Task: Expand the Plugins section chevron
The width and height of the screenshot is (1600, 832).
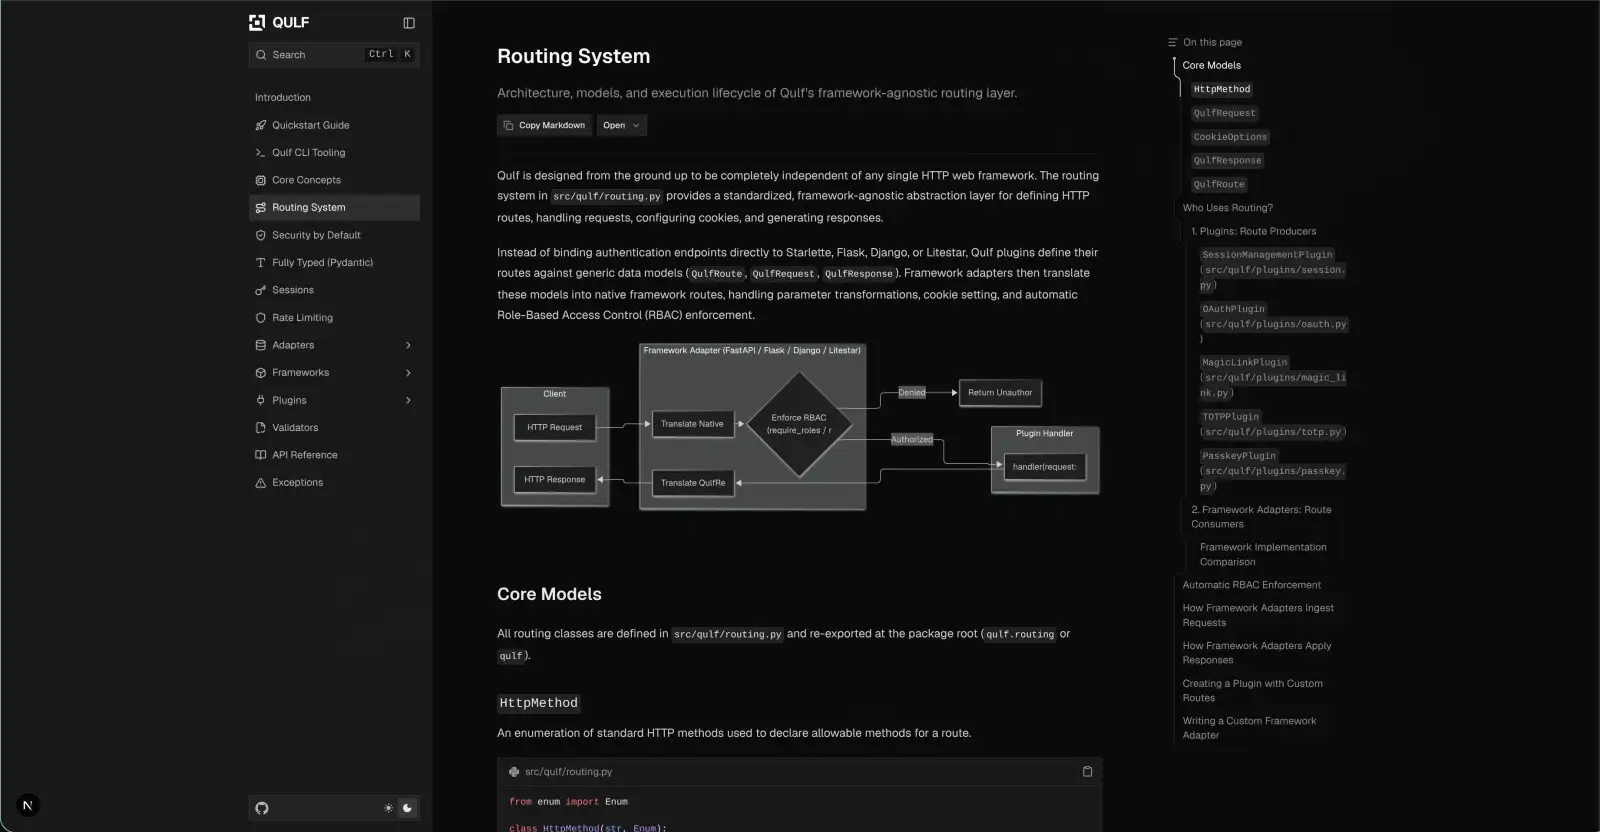Action: point(408,400)
